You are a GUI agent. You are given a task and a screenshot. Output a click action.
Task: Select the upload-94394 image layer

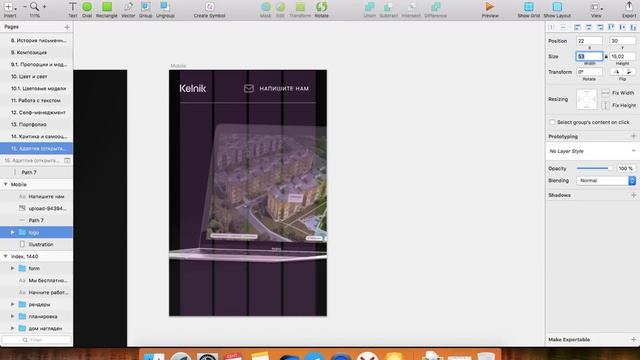pyautogui.click(x=36, y=208)
